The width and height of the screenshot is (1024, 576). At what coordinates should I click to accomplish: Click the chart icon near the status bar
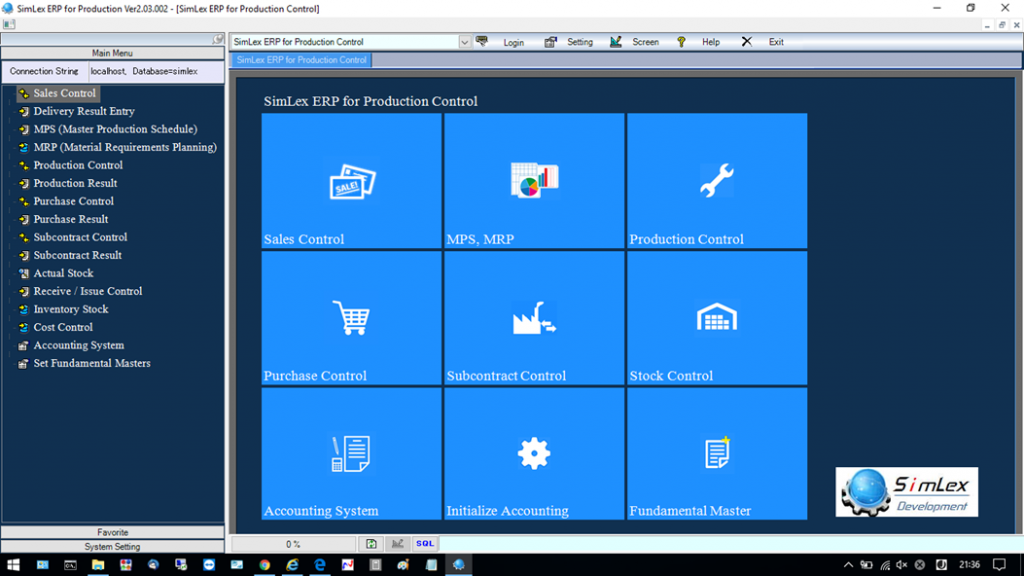pyautogui.click(x=398, y=543)
